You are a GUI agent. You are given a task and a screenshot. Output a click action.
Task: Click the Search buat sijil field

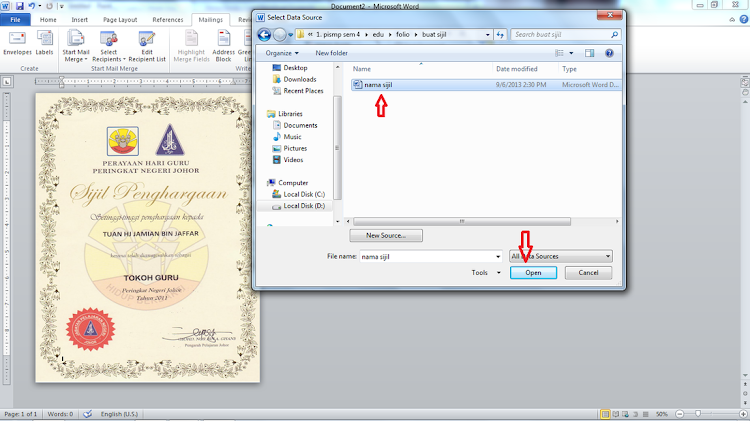point(566,34)
